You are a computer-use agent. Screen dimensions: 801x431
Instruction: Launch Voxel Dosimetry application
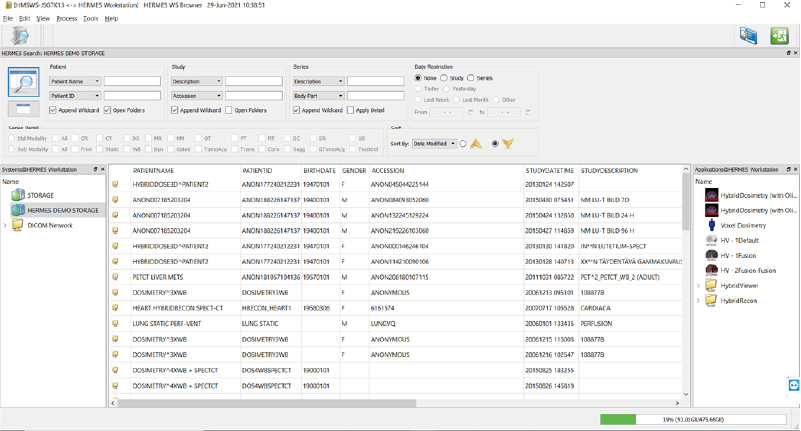pos(712,225)
